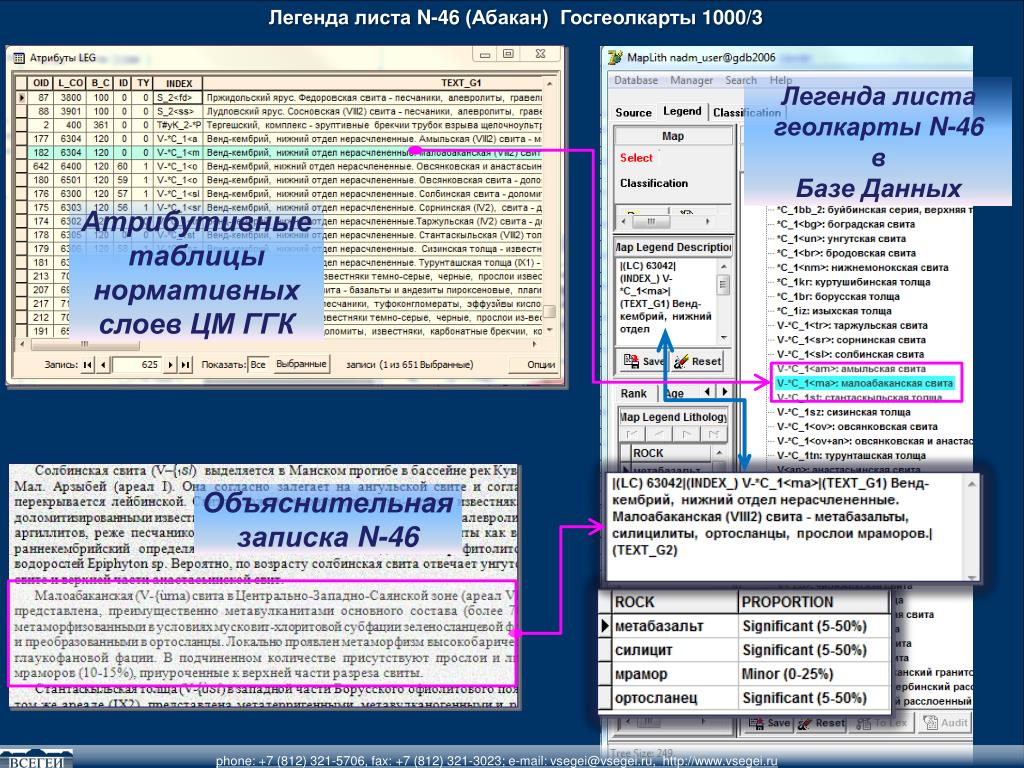The width and height of the screenshot is (1024, 768).
Task: Open the Search menu in MapLith
Action: tap(741, 80)
